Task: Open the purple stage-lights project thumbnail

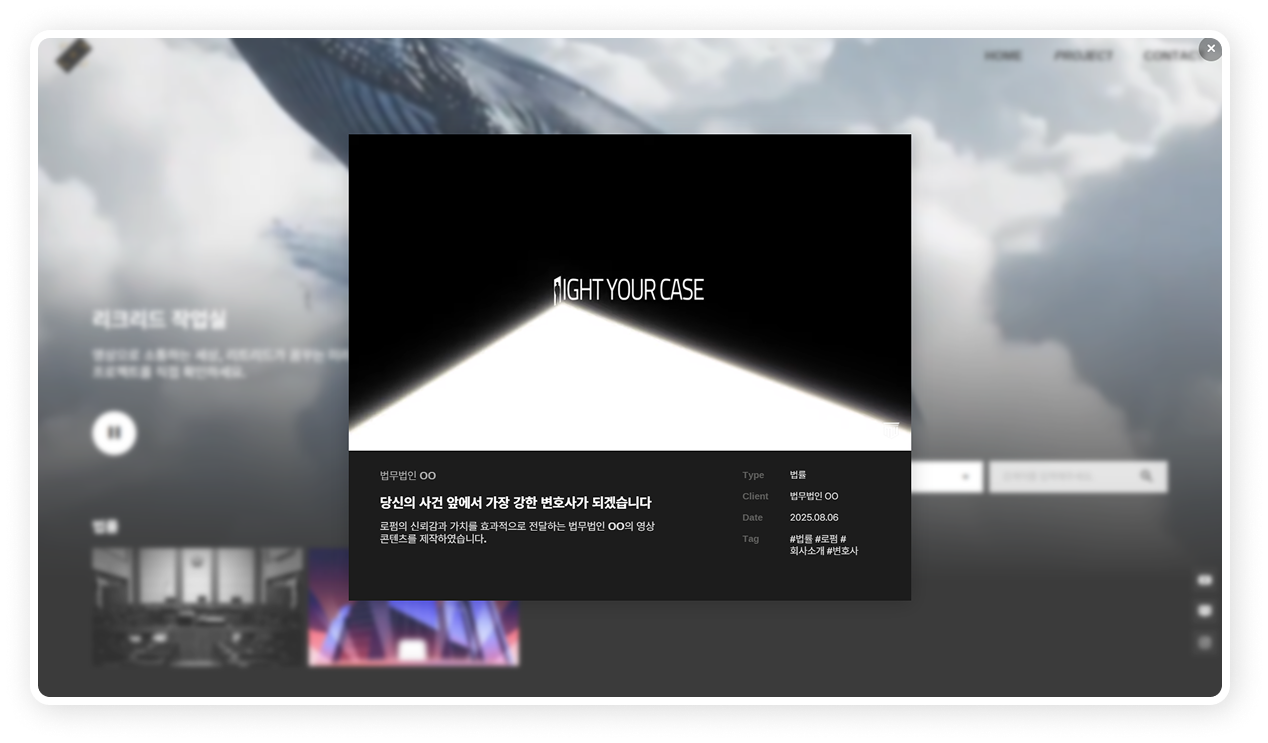Action: [x=413, y=630]
